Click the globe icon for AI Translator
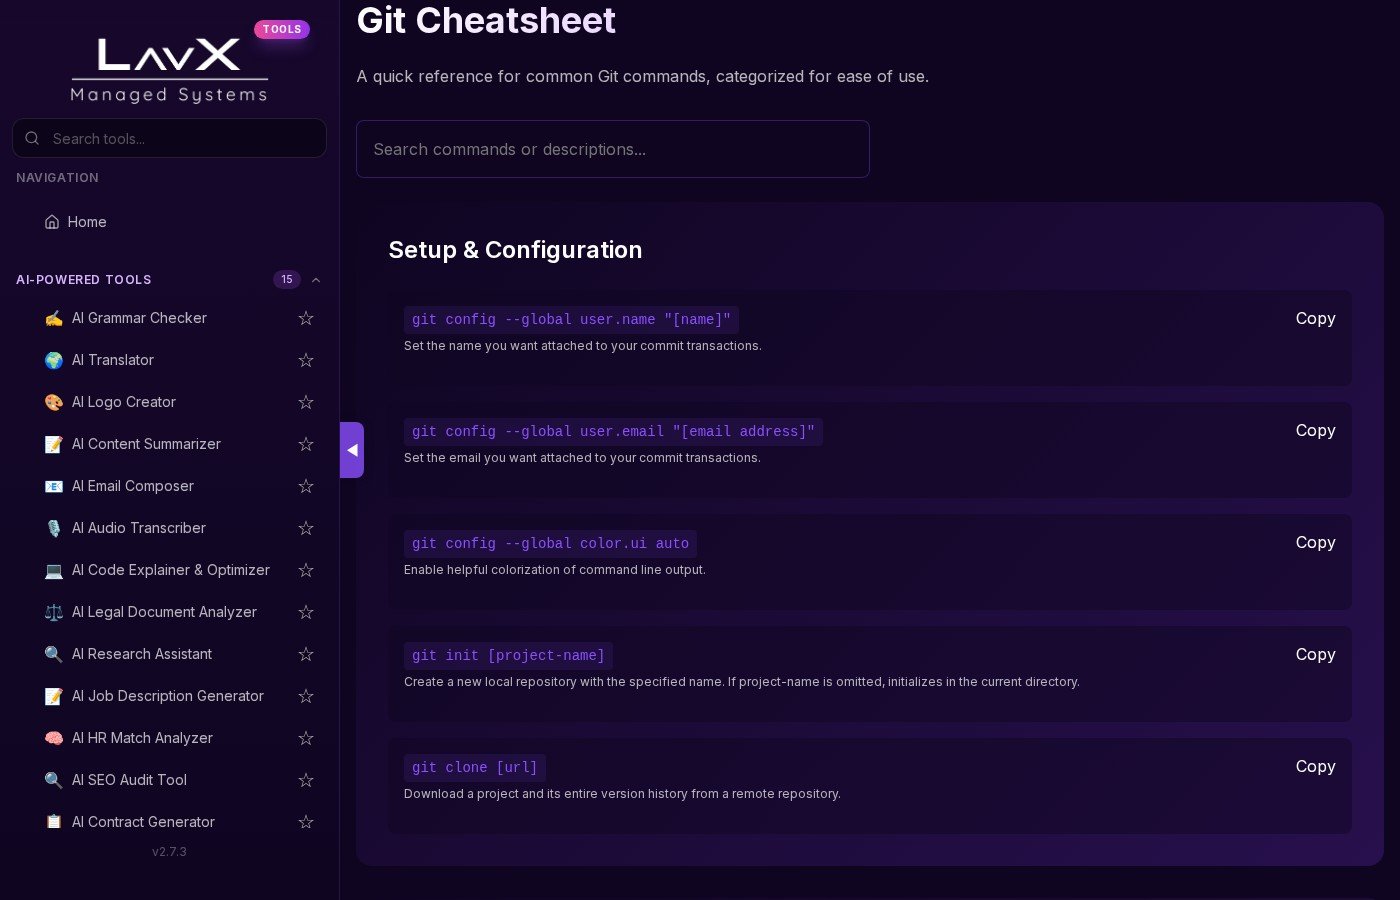Image resolution: width=1400 pixels, height=900 pixels. [54, 360]
